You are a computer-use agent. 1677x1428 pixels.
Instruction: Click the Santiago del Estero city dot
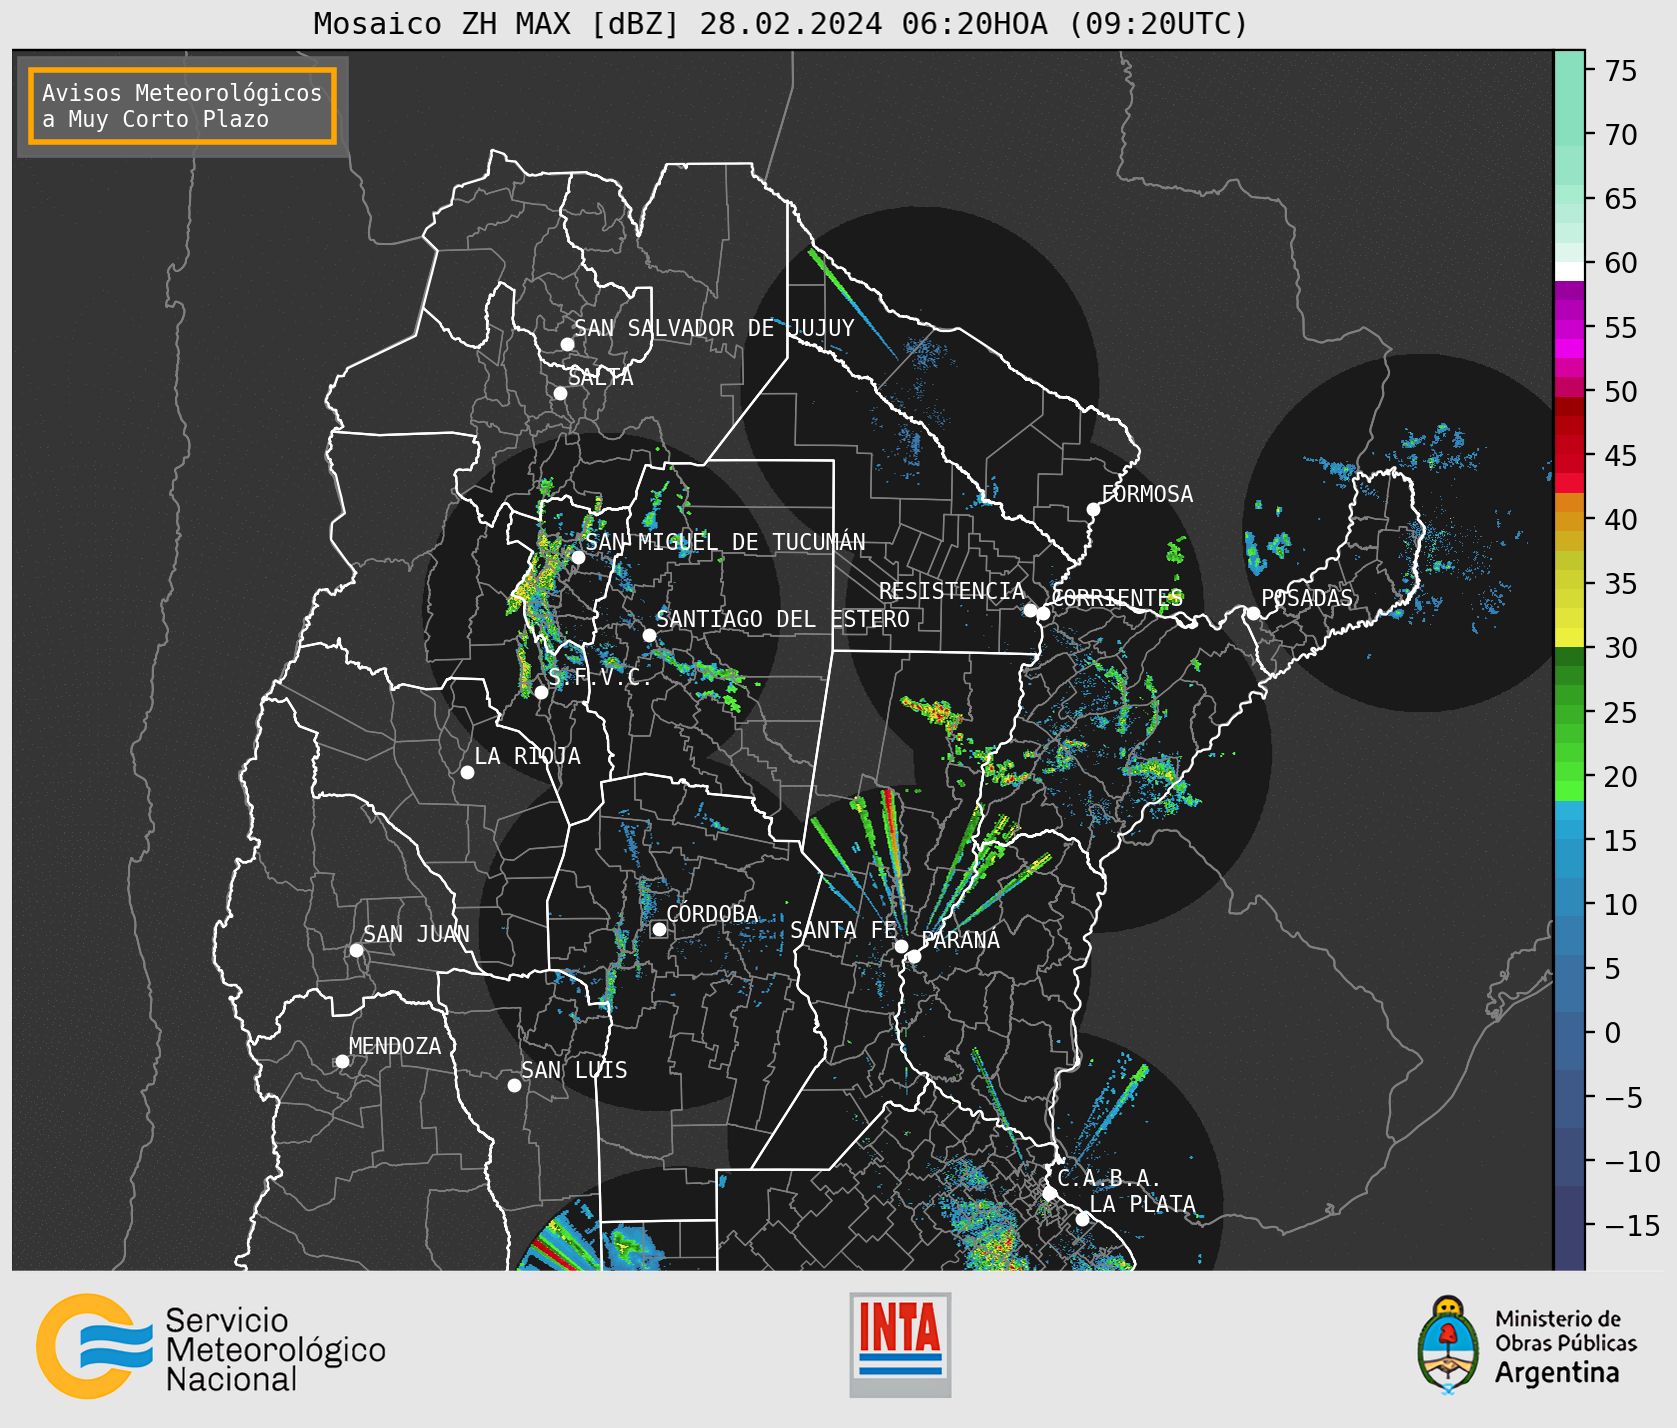coord(649,635)
